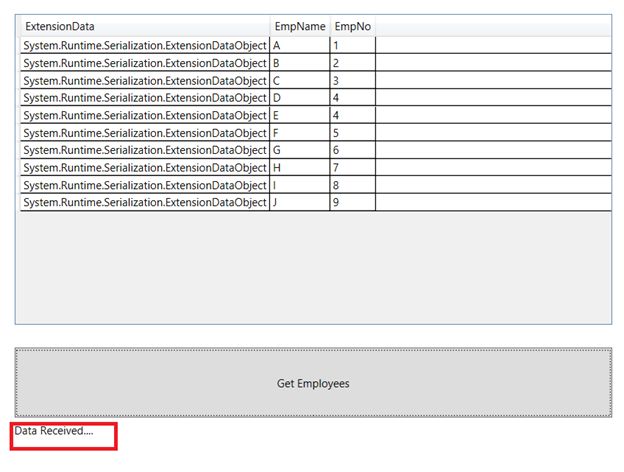Select the ExtensionDataObject cell in row H
The height and width of the screenshot is (472, 624).
coord(145,168)
